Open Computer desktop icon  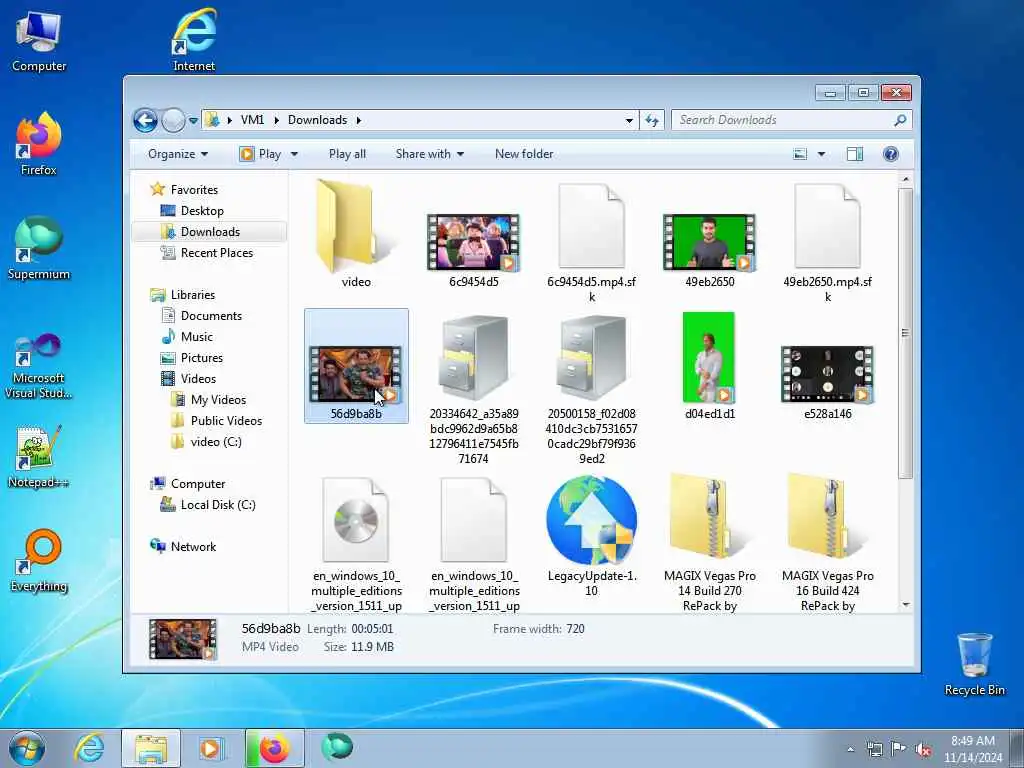[x=39, y=42]
